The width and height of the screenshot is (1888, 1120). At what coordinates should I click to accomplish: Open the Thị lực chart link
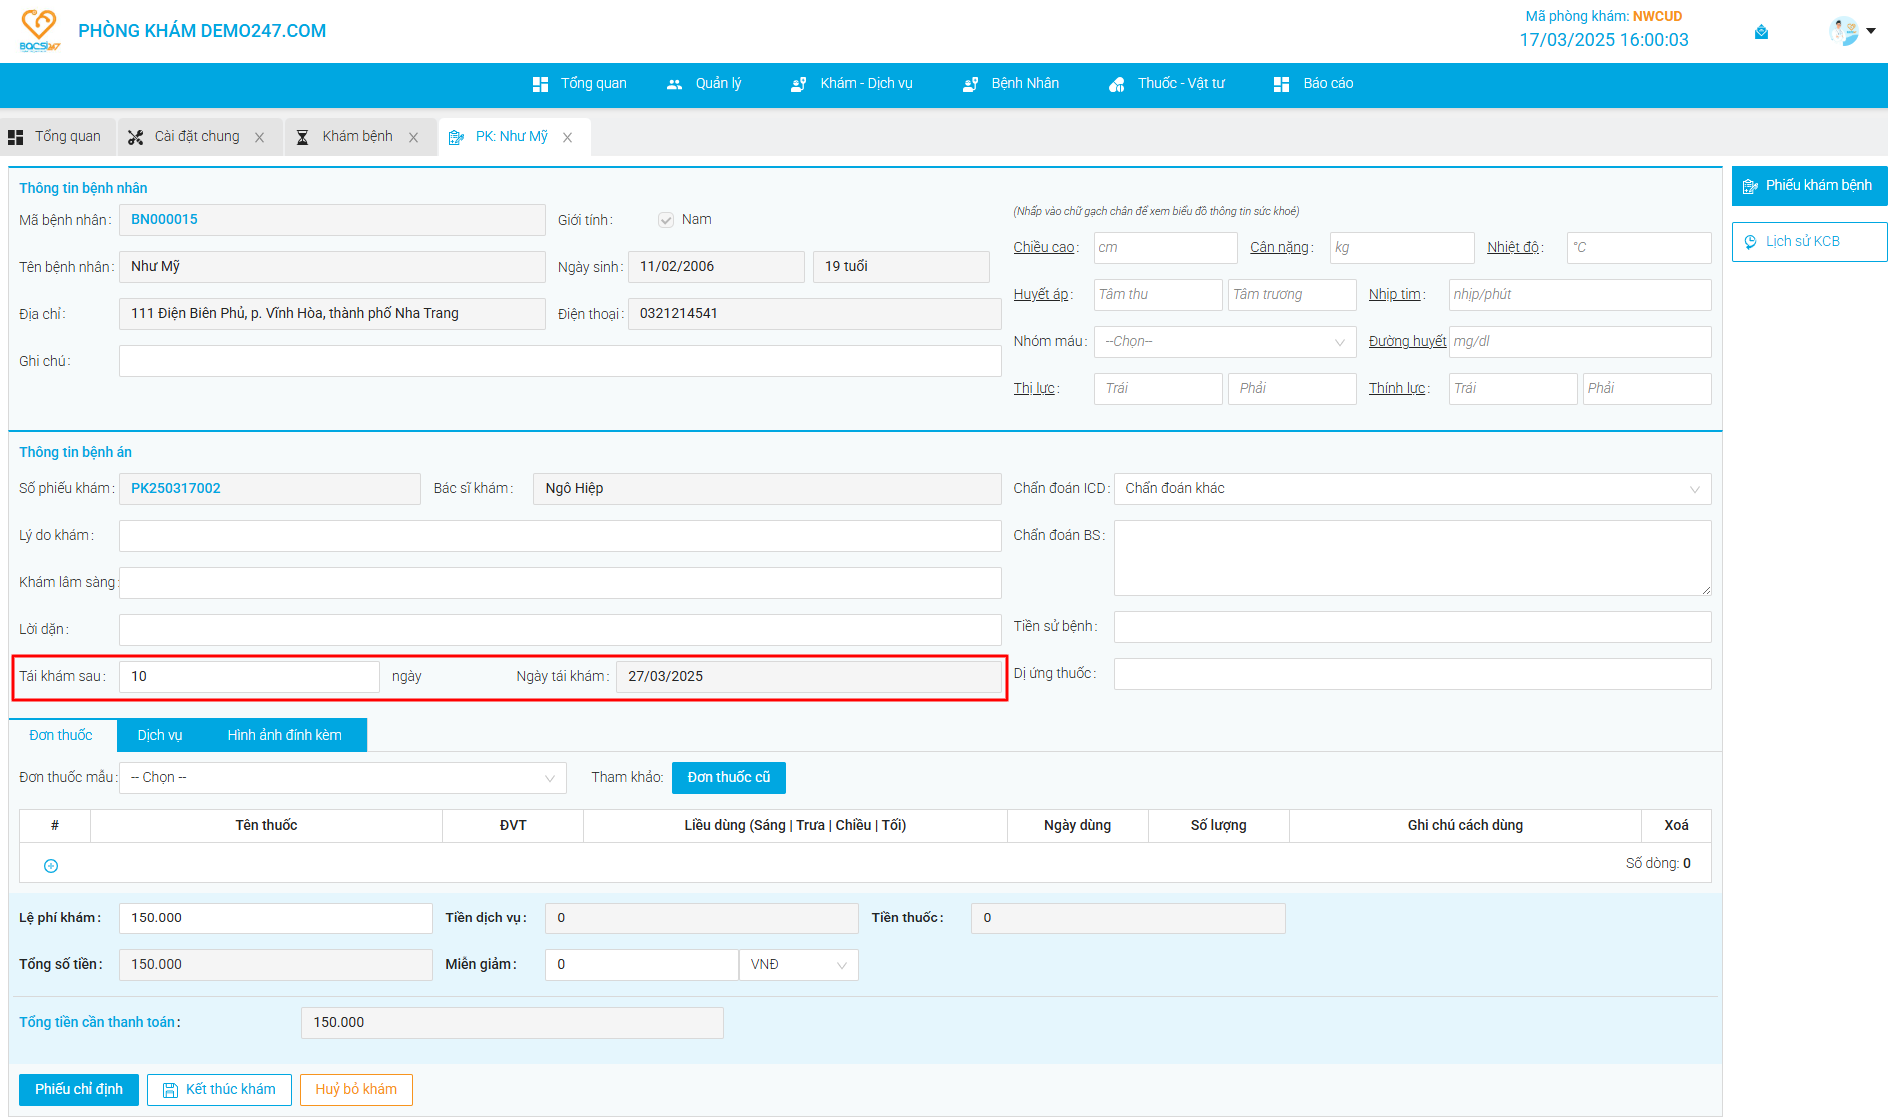click(1034, 389)
